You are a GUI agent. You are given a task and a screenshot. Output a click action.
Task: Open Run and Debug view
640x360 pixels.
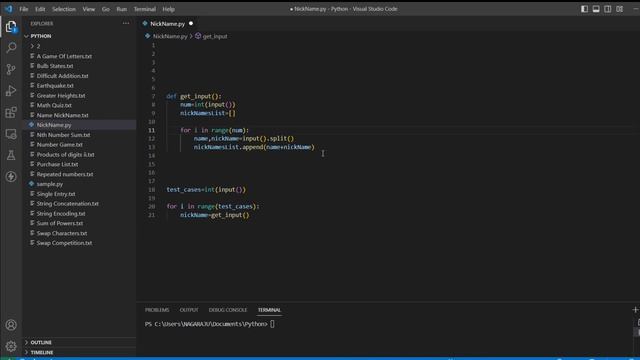click(x=11, y=91)
